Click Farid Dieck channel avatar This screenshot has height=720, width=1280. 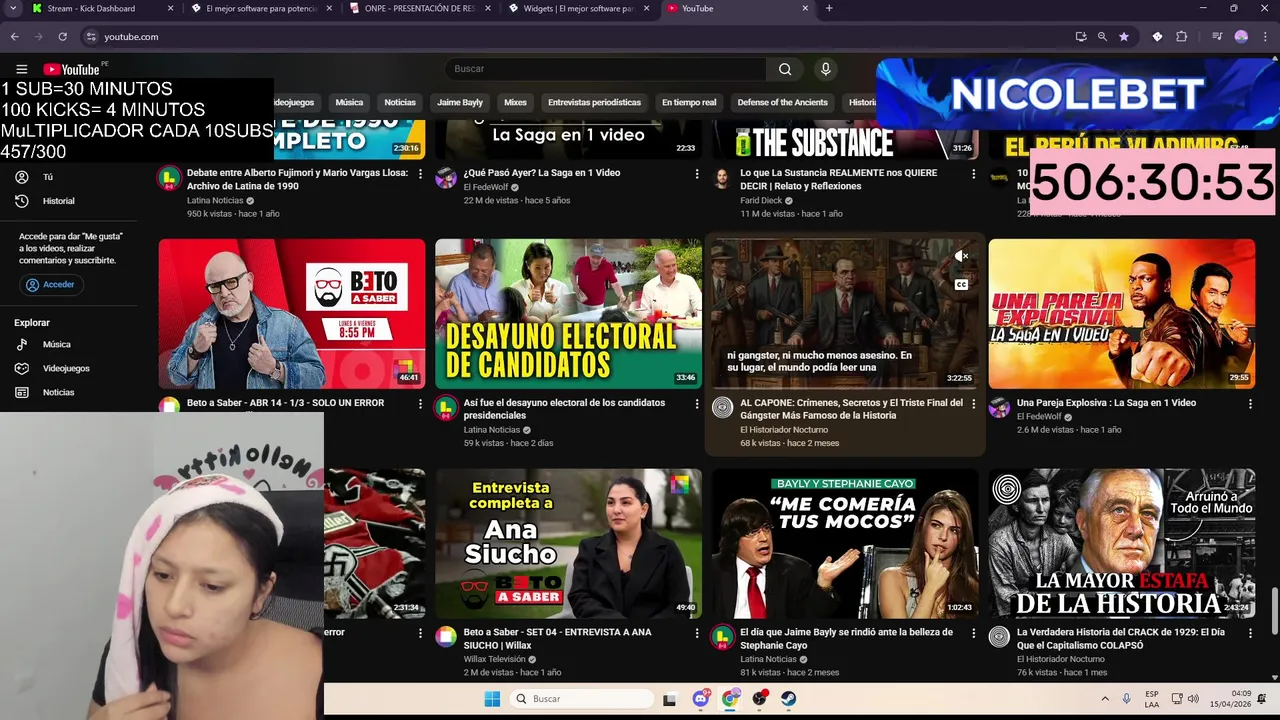[722, 178]
